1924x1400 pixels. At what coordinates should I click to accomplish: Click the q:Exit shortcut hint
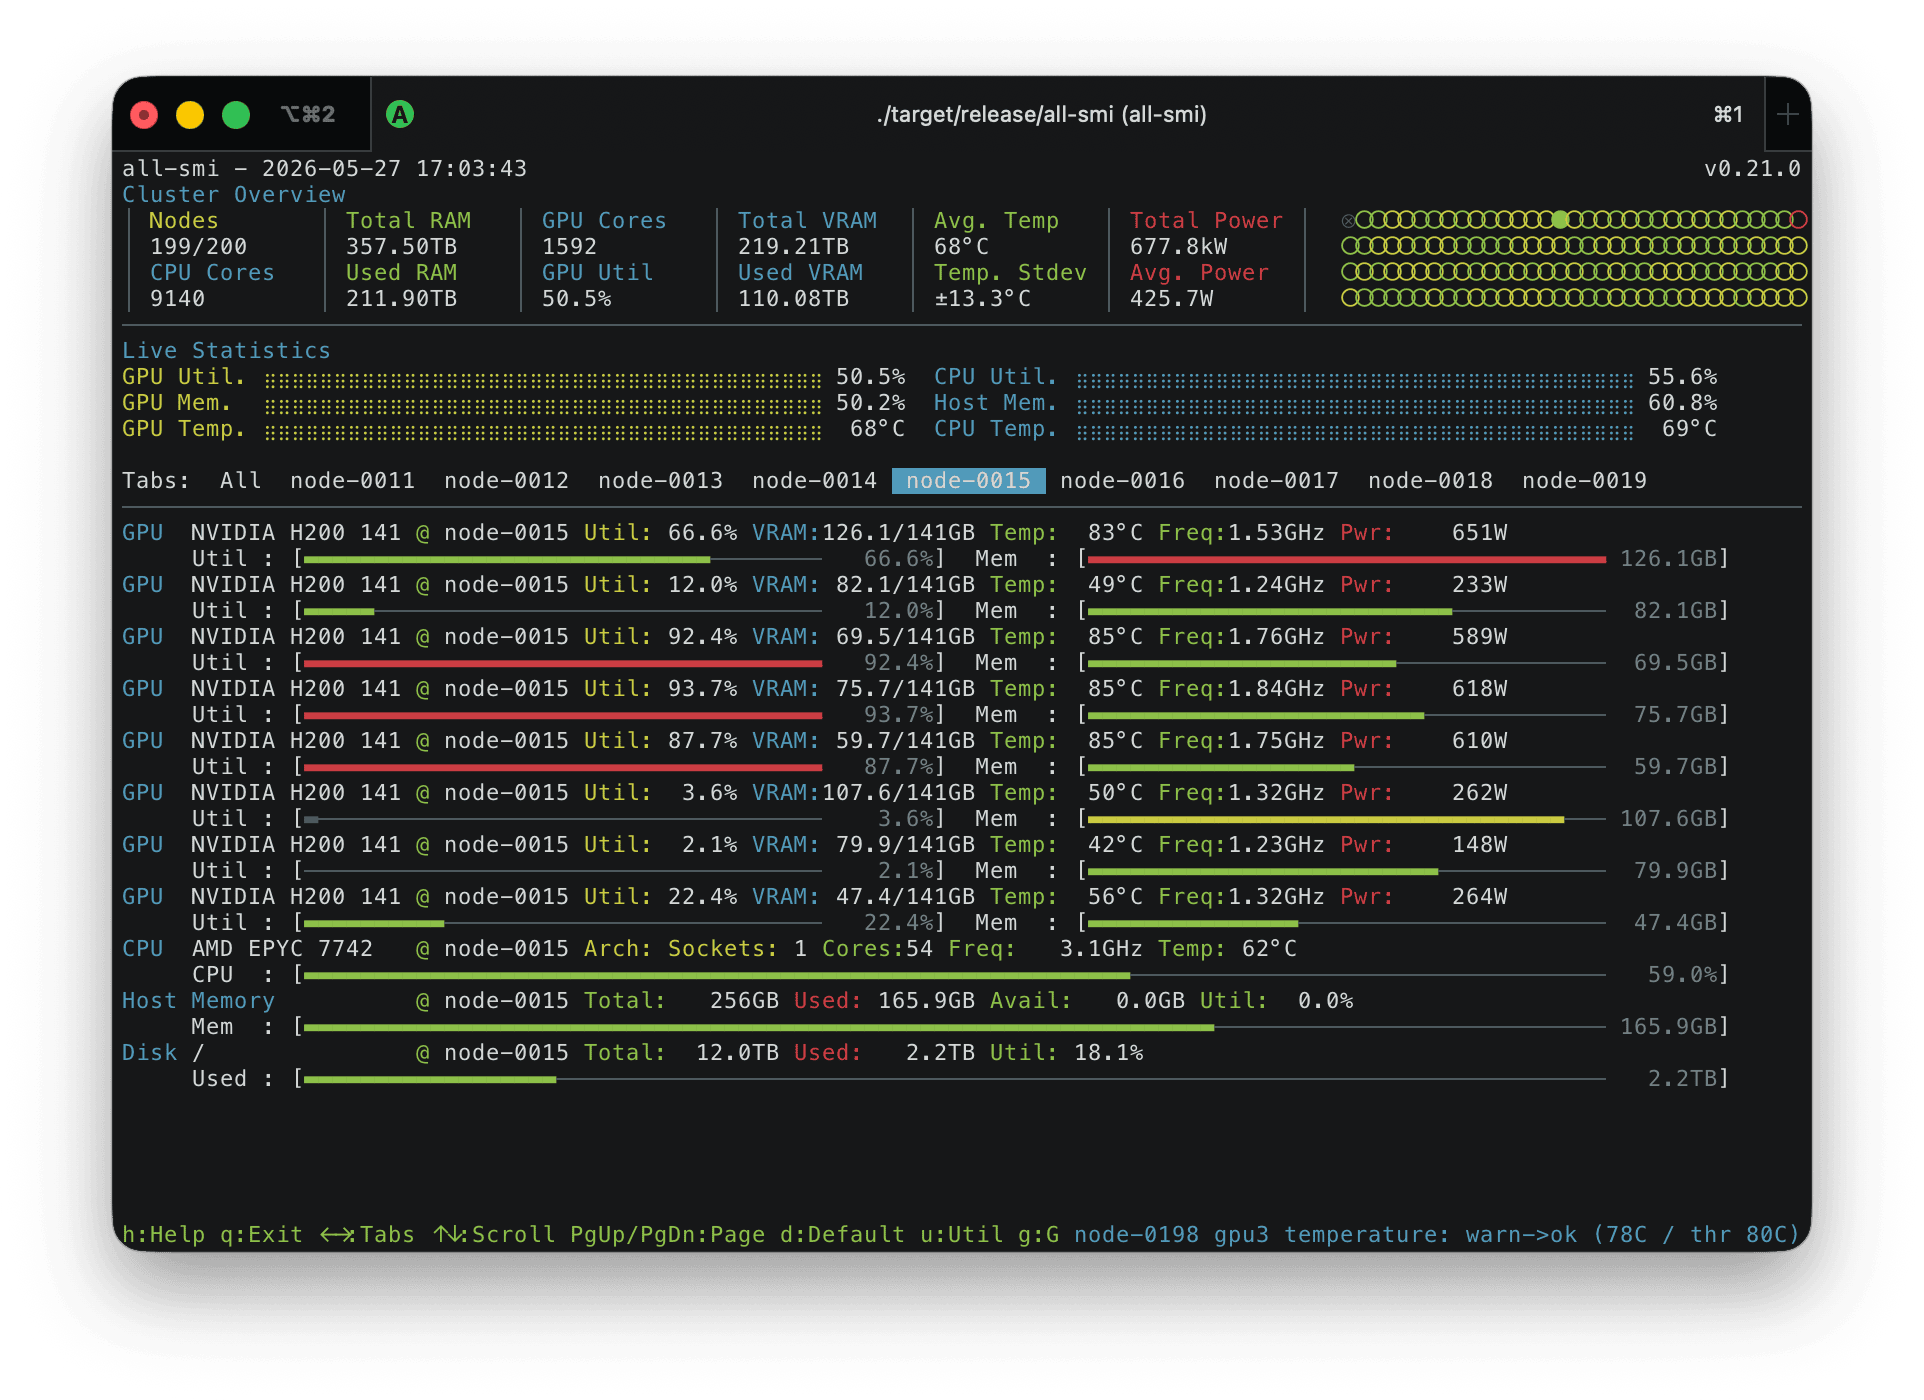coord(262,1235)
